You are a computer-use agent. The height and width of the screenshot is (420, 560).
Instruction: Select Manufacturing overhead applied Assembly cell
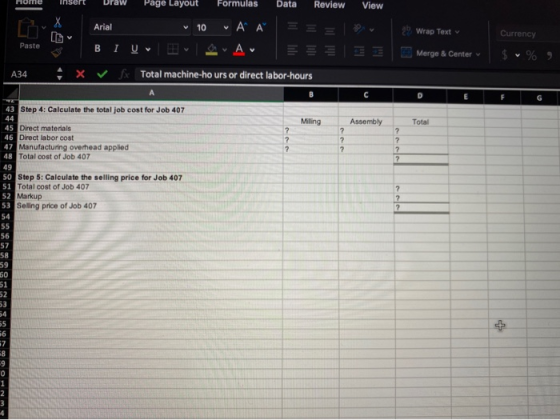pos(366,149)
